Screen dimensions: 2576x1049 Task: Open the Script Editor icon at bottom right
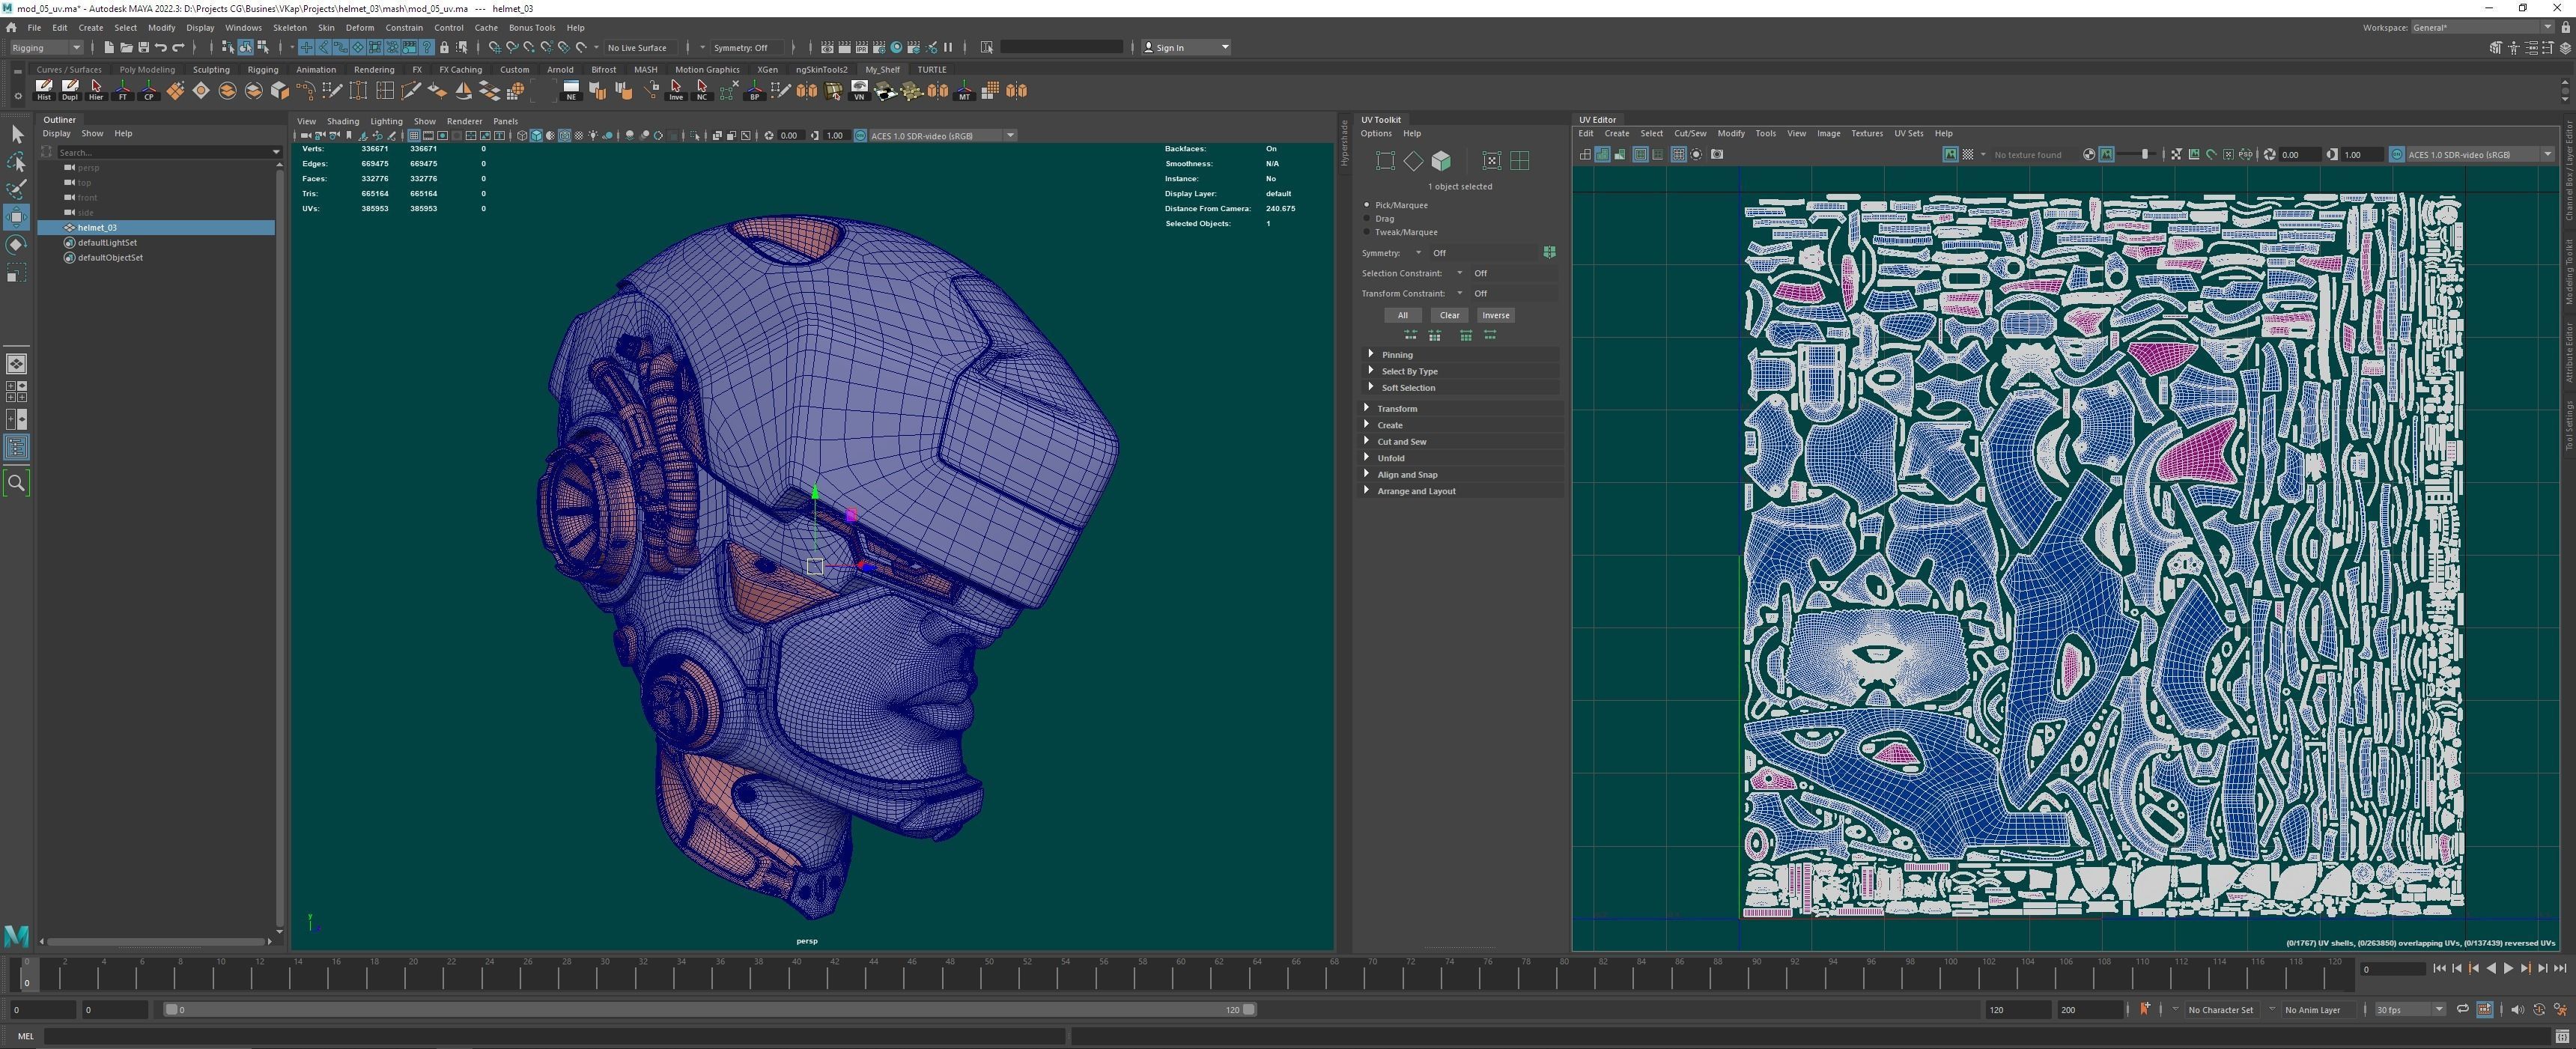coord(2561,1036)
